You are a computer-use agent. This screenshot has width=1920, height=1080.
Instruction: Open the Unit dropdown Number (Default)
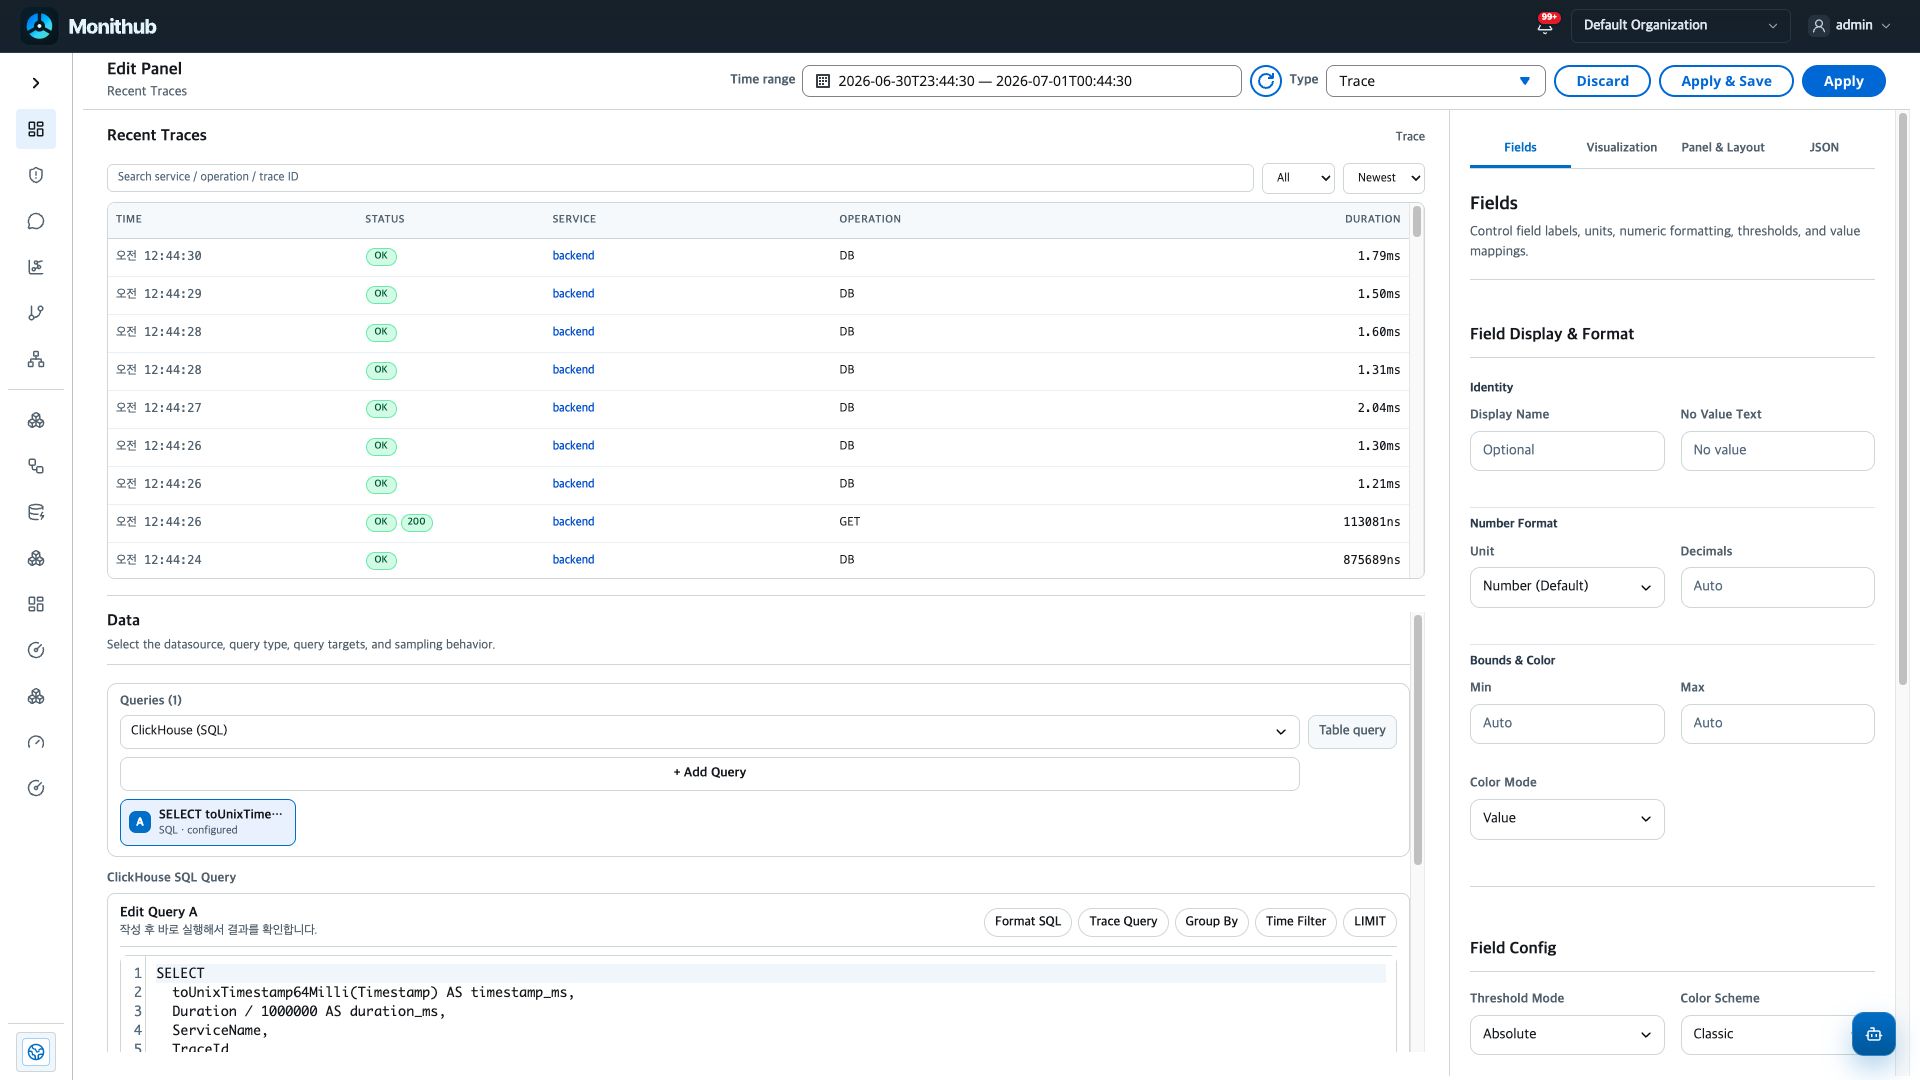pos(1566,587)
